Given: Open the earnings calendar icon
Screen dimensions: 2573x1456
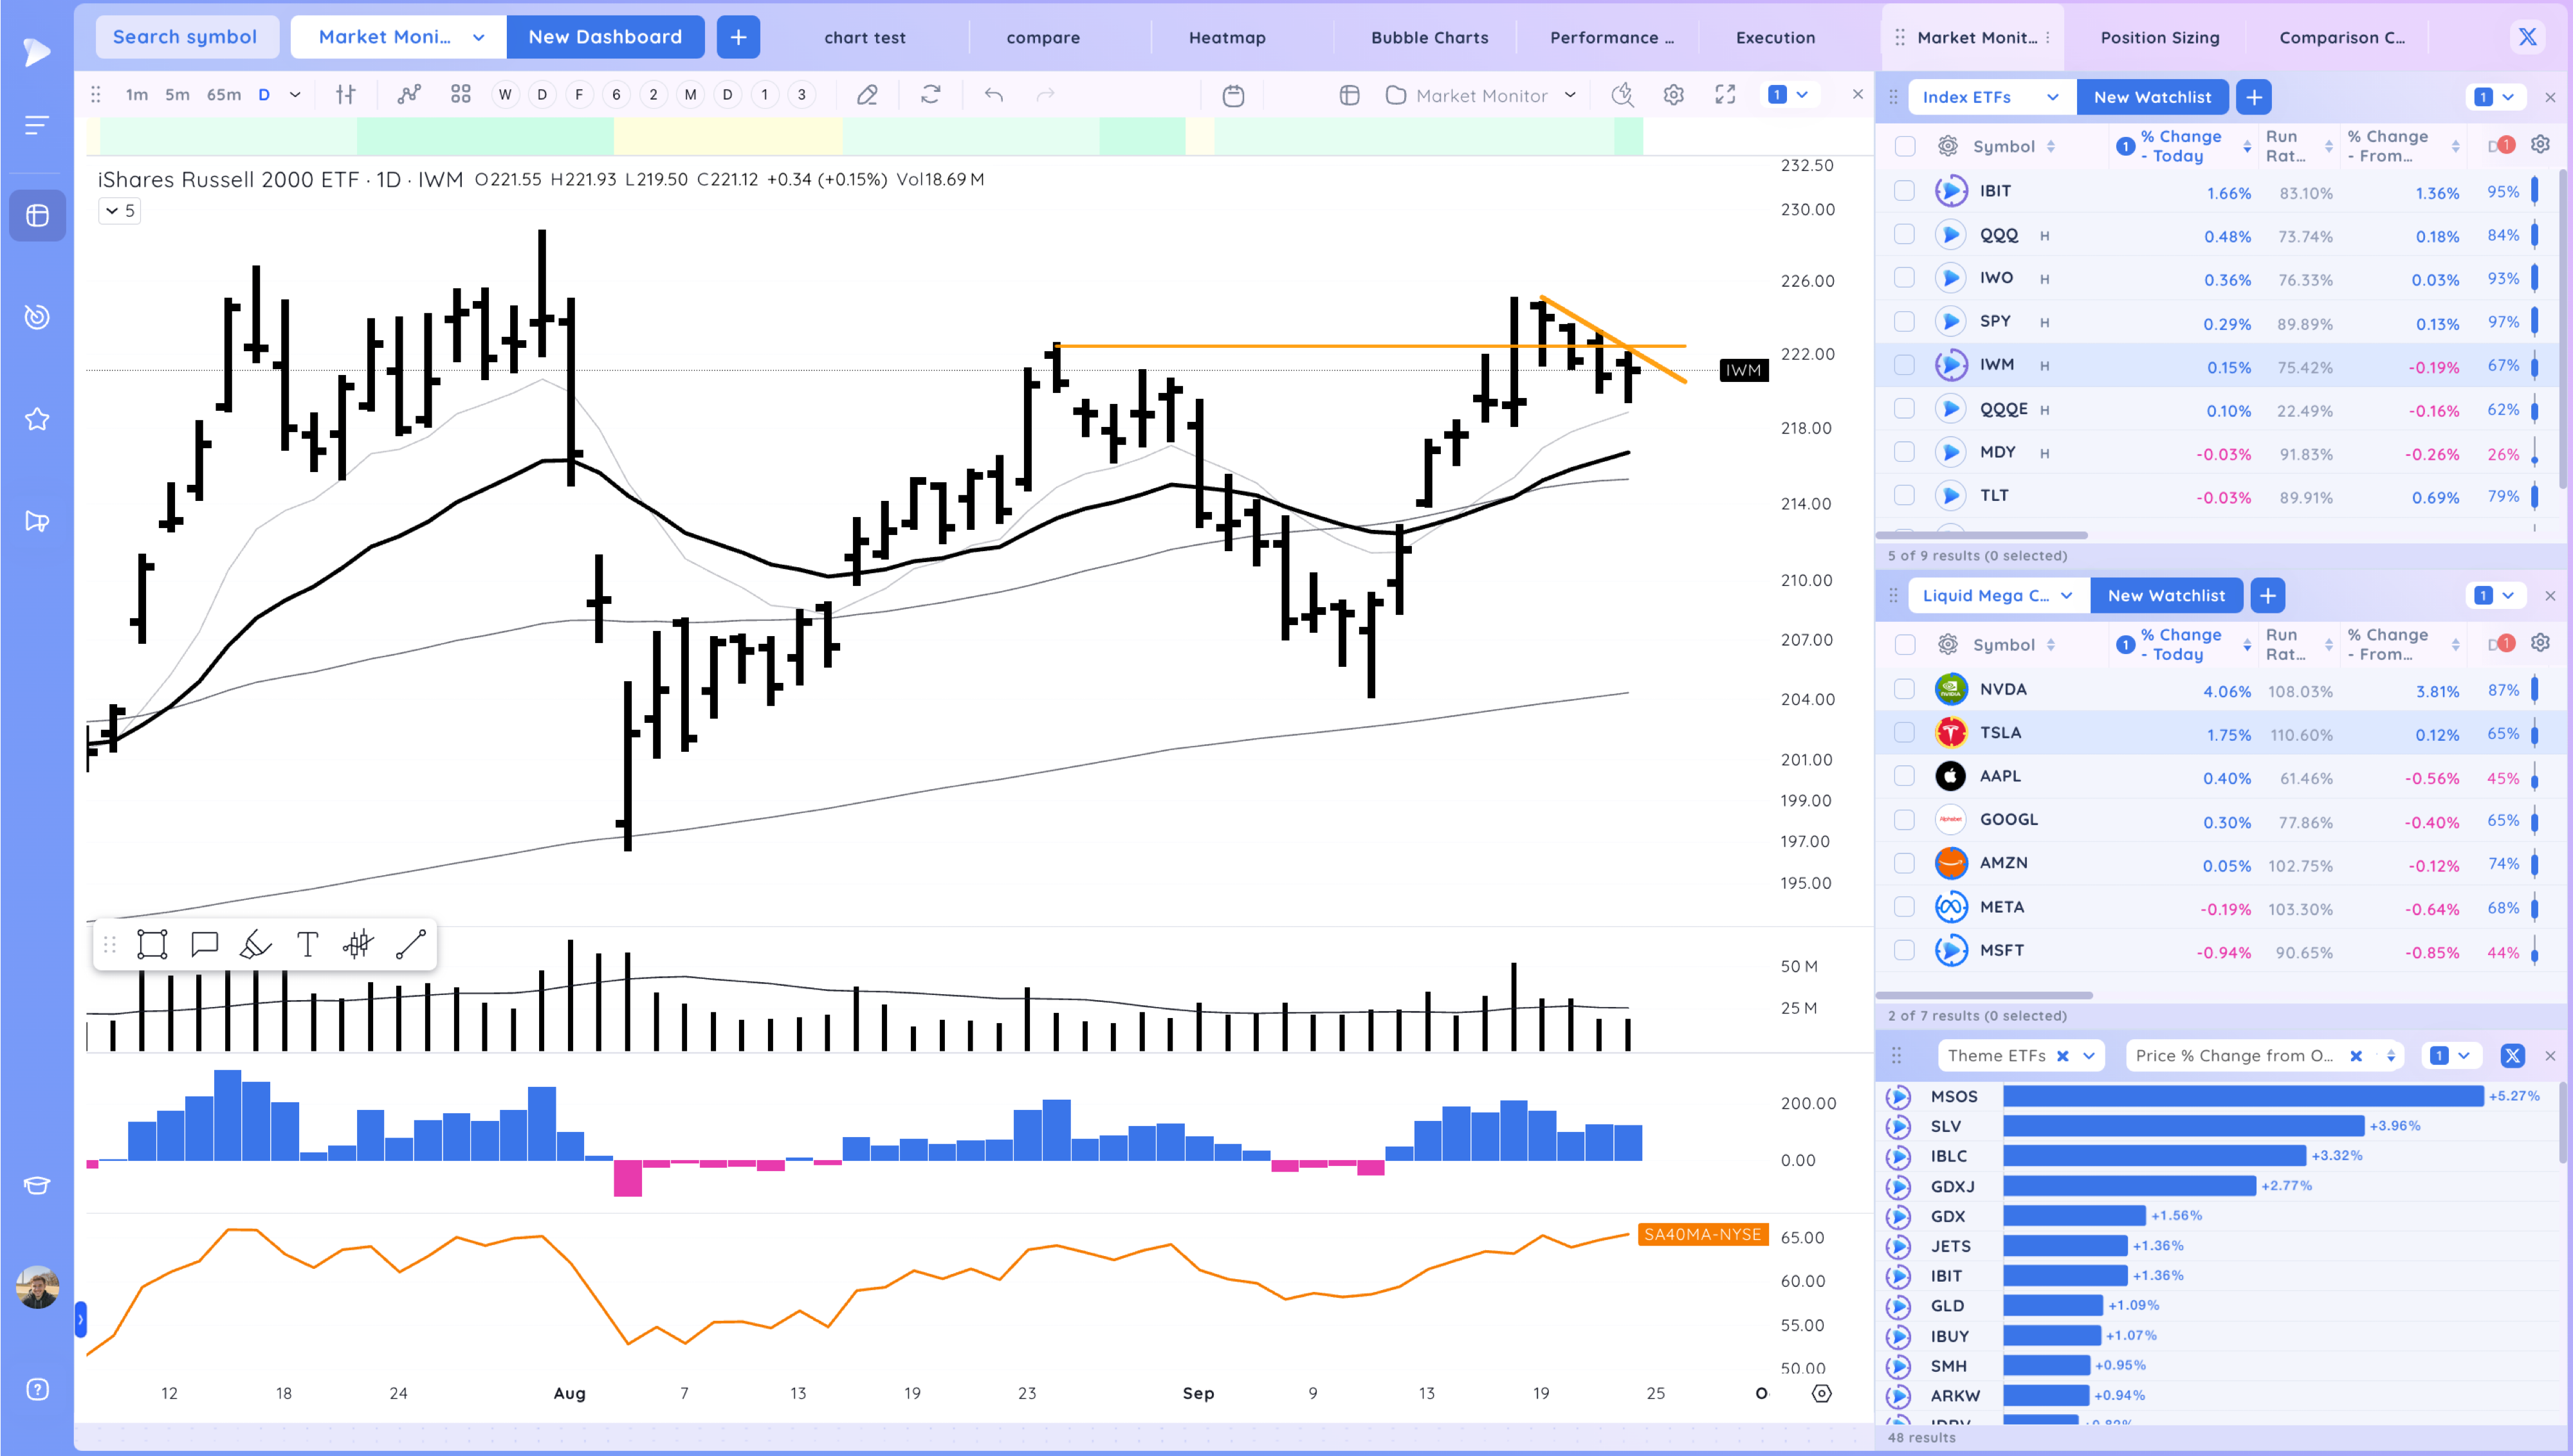Looking at the screenshot, I should (x=1233, y=95).
